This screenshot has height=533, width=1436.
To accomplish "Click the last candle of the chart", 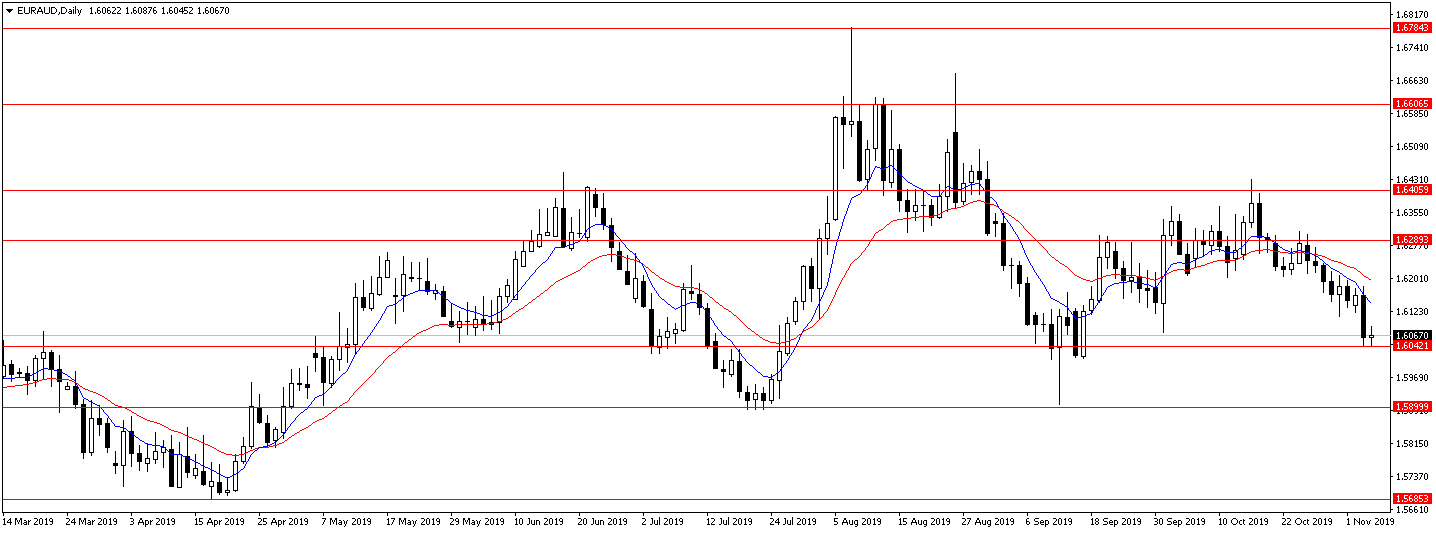I will [1372, 335].
